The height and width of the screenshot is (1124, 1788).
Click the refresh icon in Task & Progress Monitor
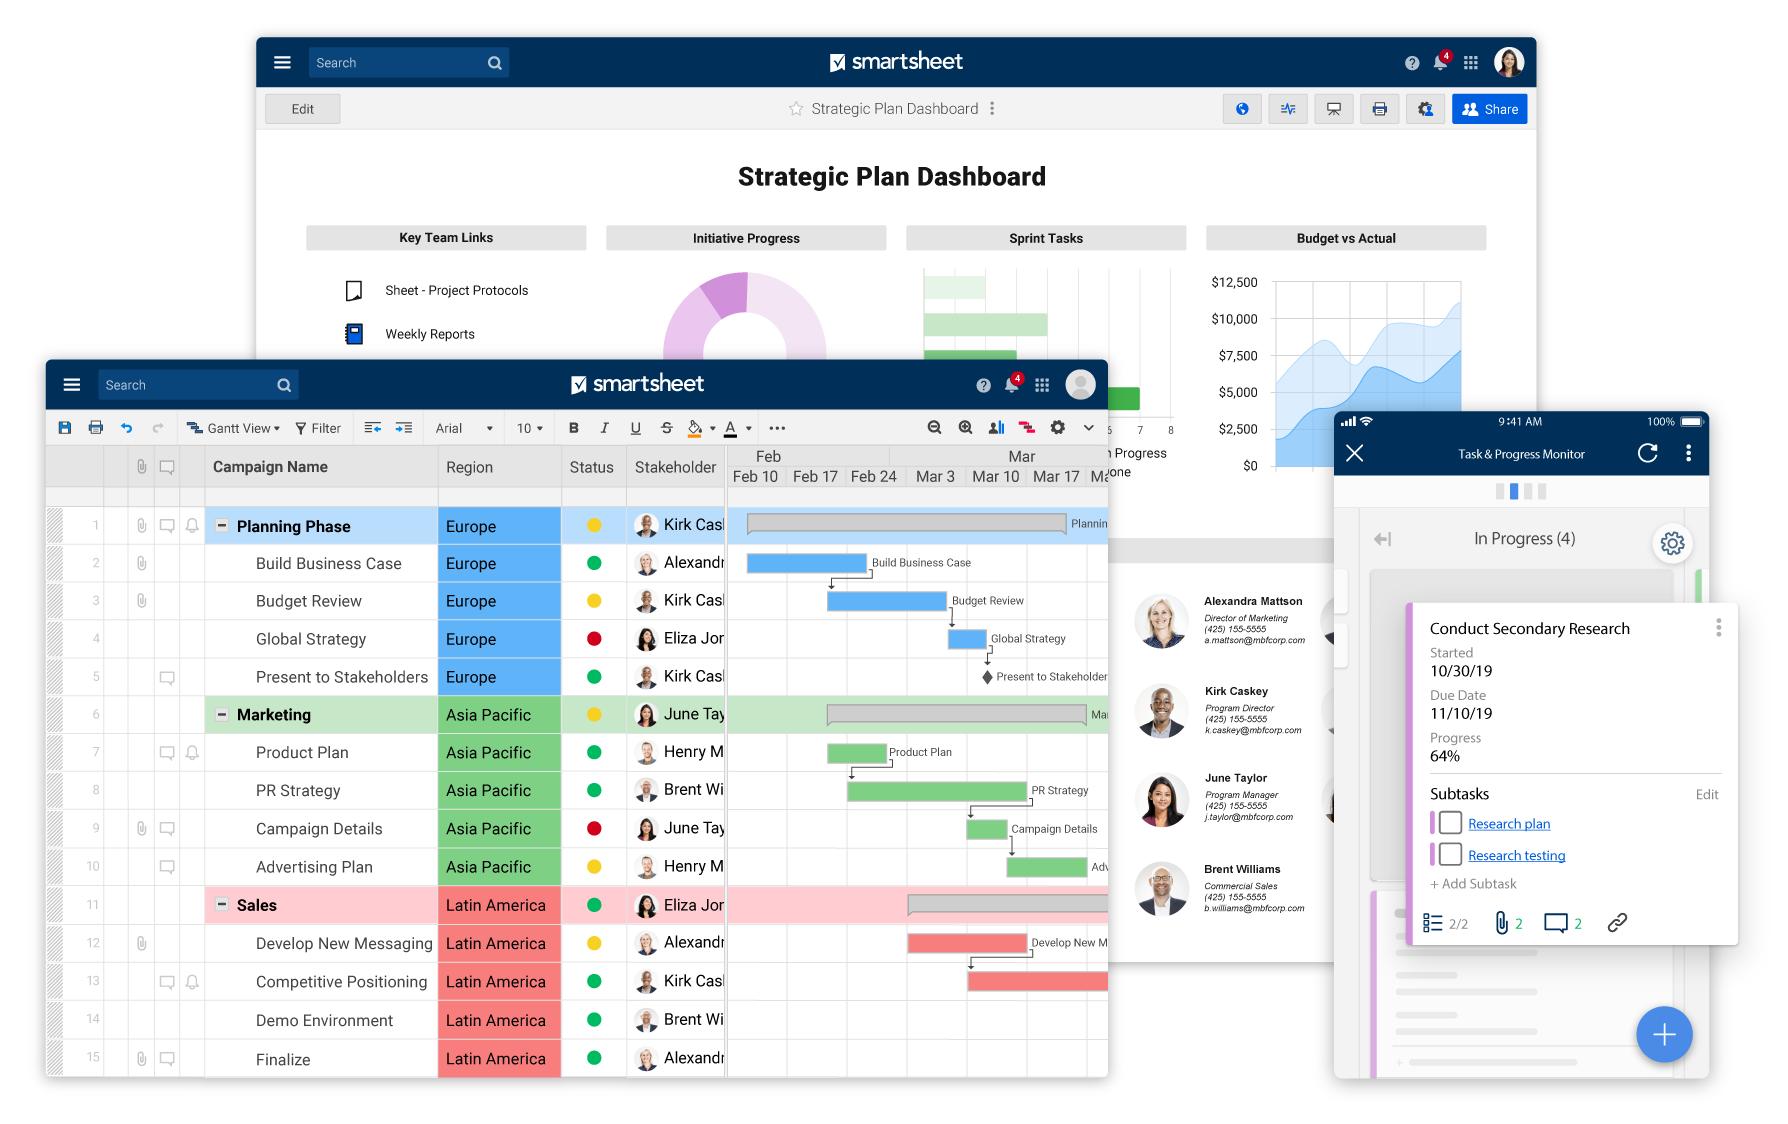[1647, 453]
